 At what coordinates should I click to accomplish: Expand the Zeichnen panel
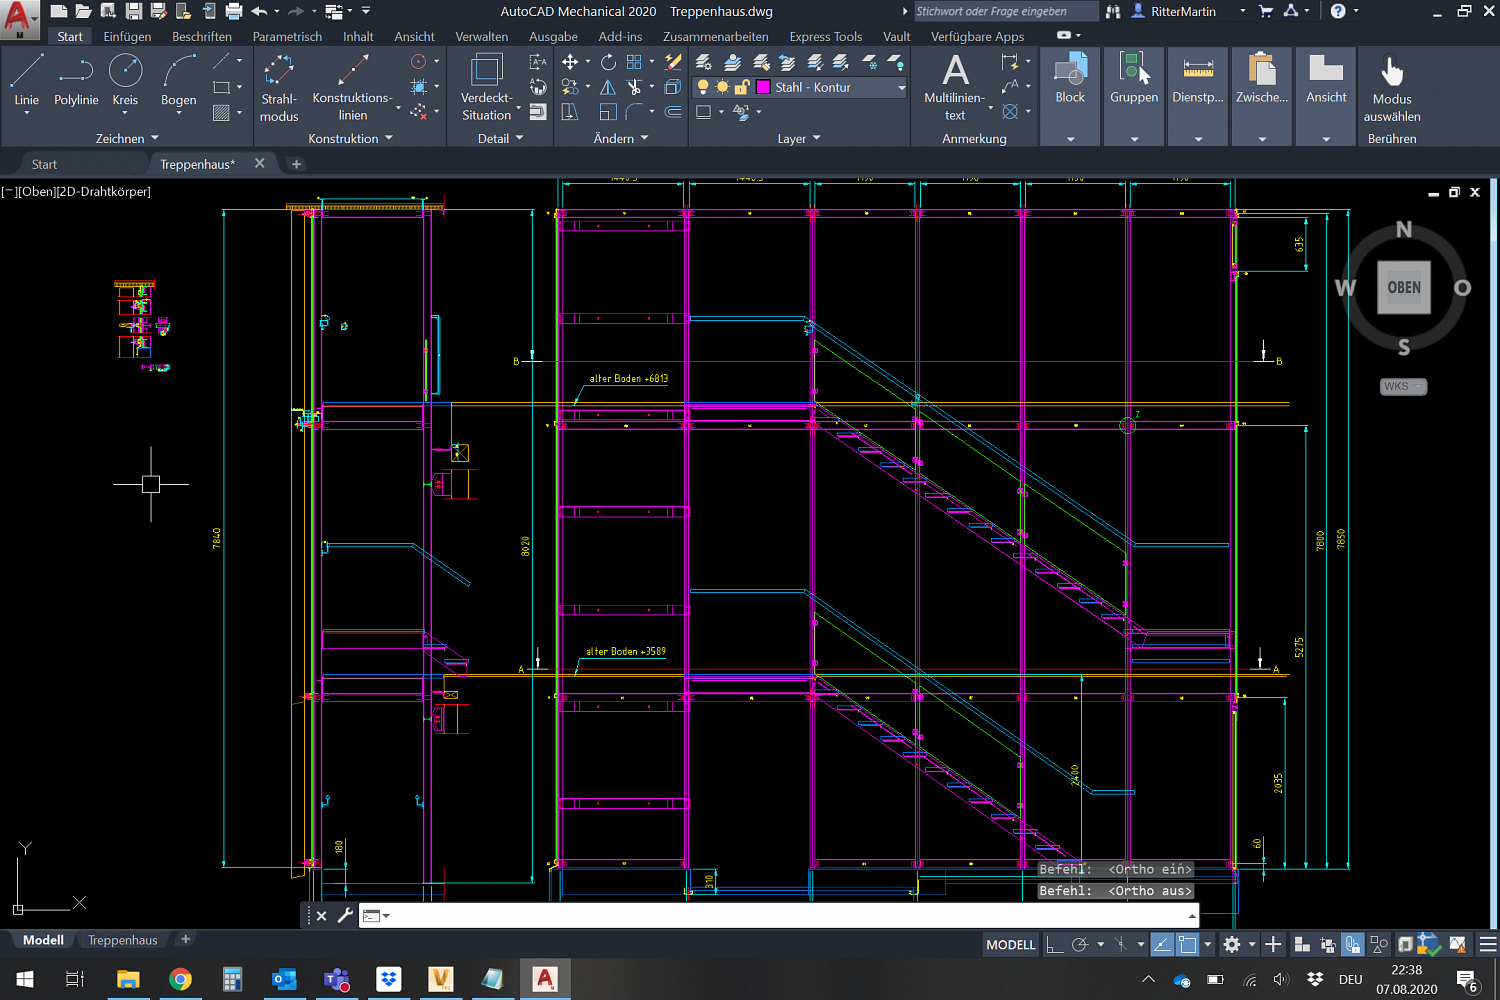[x=126, y=138]
